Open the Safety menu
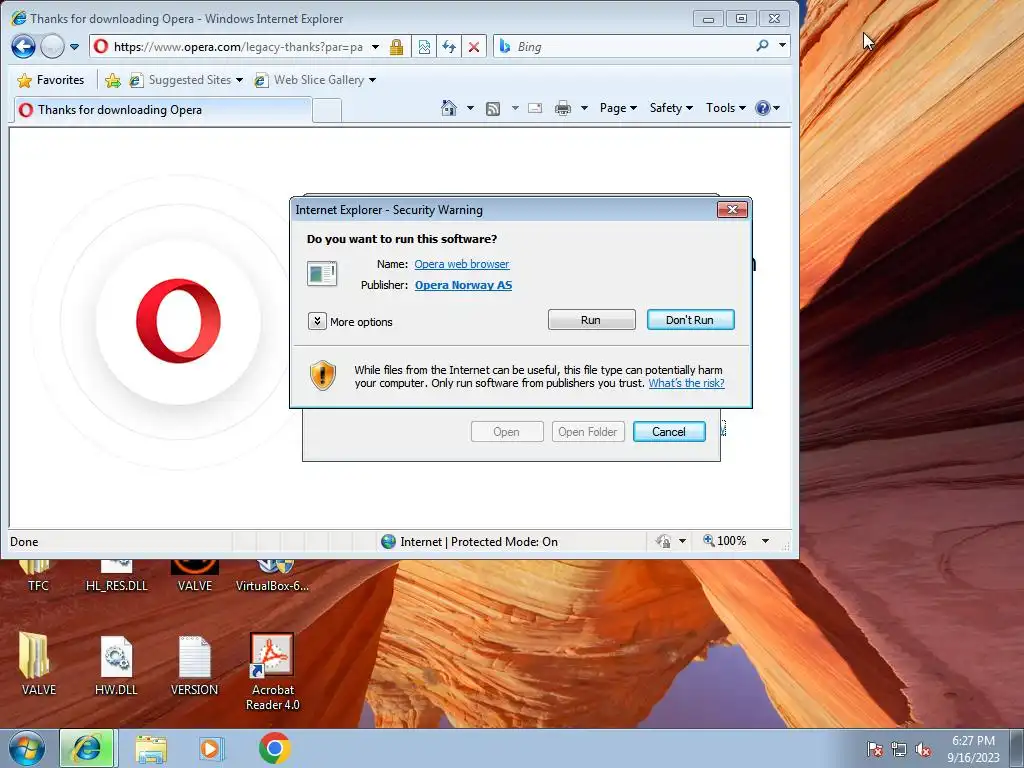The height and width of the screenshot is (768, 1024). pos(671,108)
